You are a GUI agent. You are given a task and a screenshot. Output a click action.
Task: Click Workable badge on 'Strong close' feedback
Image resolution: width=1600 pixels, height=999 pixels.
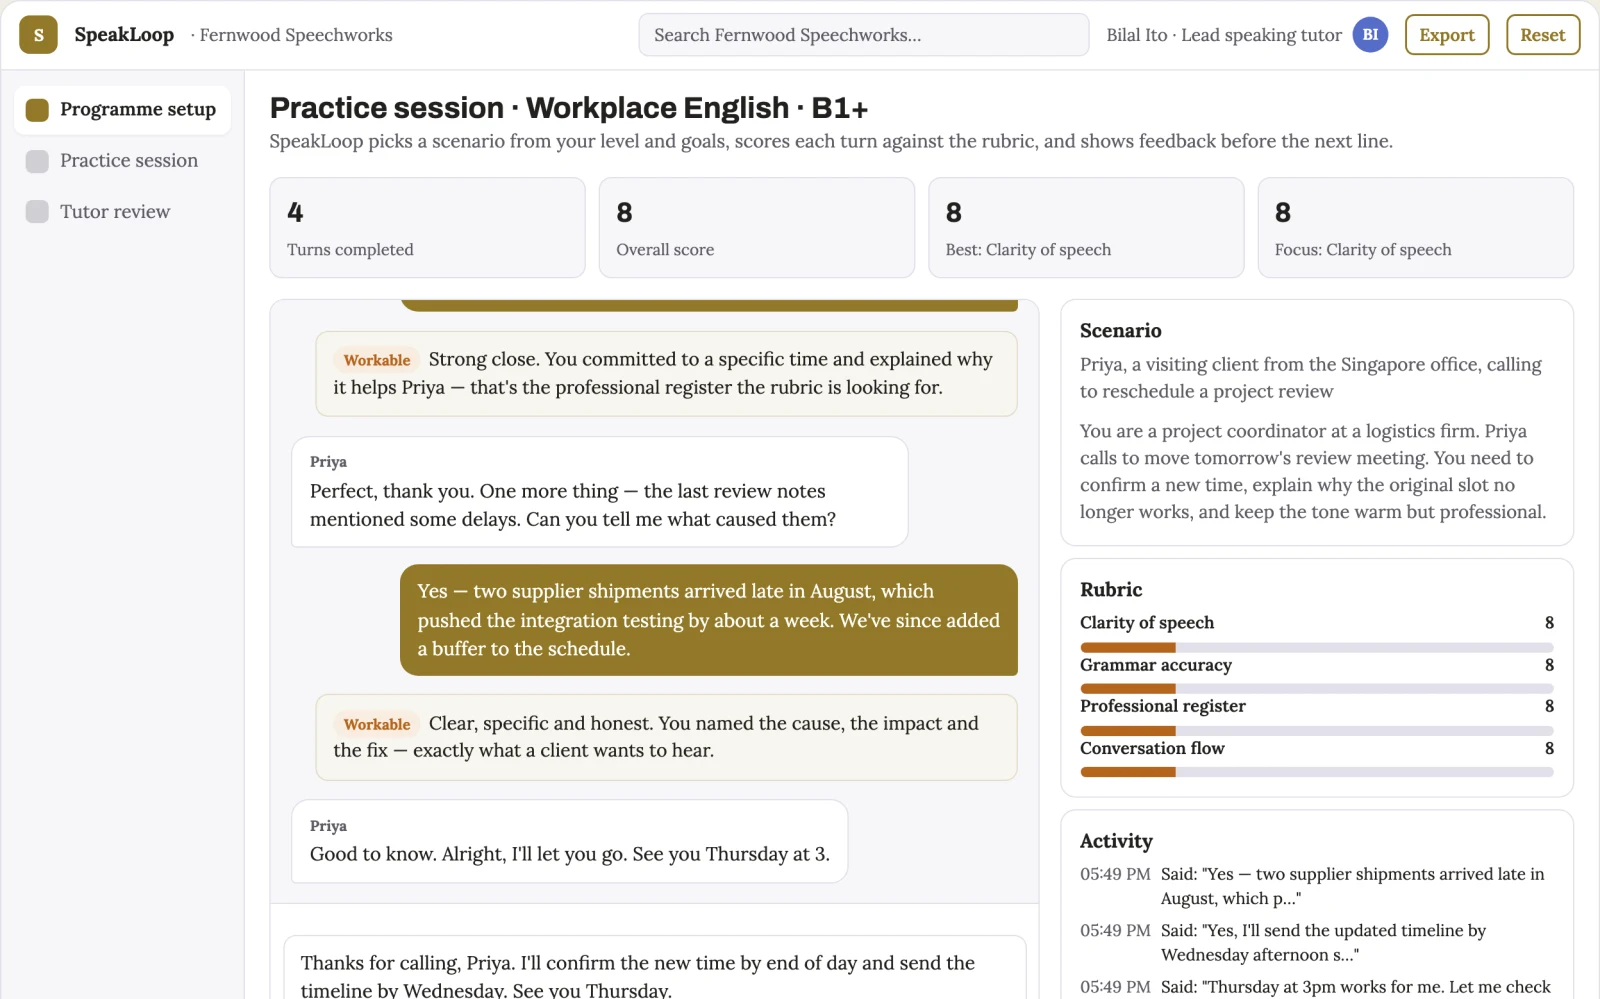pos(377,360)
